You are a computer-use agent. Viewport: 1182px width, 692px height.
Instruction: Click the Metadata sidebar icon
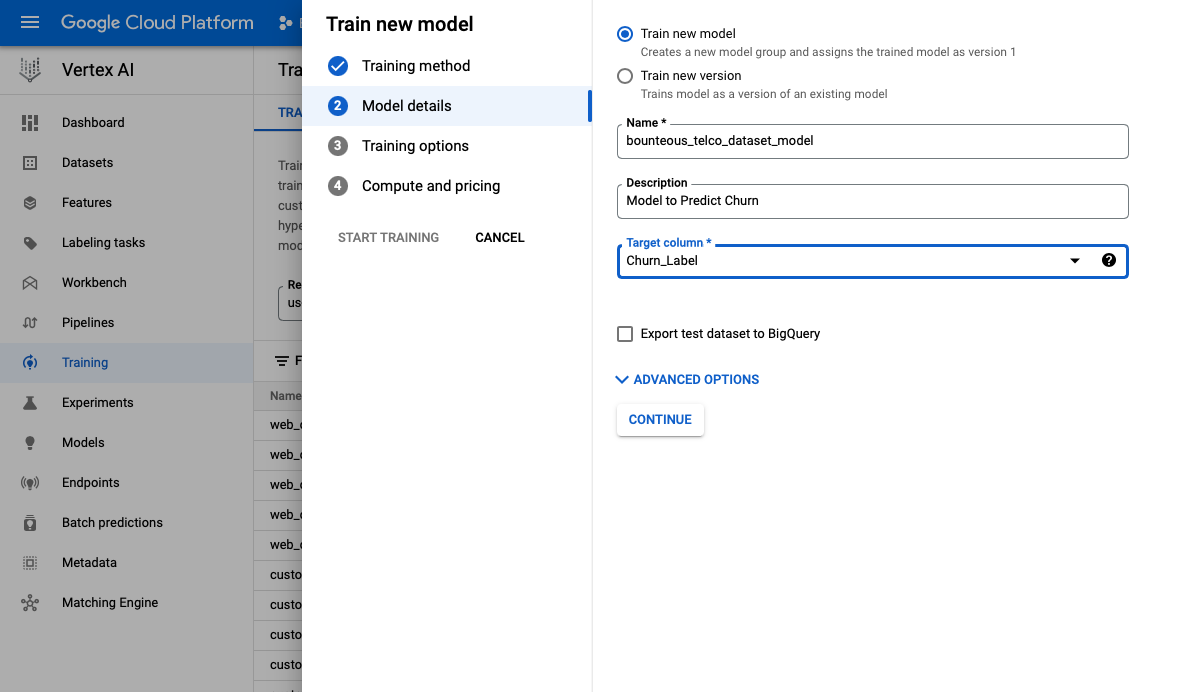coord(30,562)
